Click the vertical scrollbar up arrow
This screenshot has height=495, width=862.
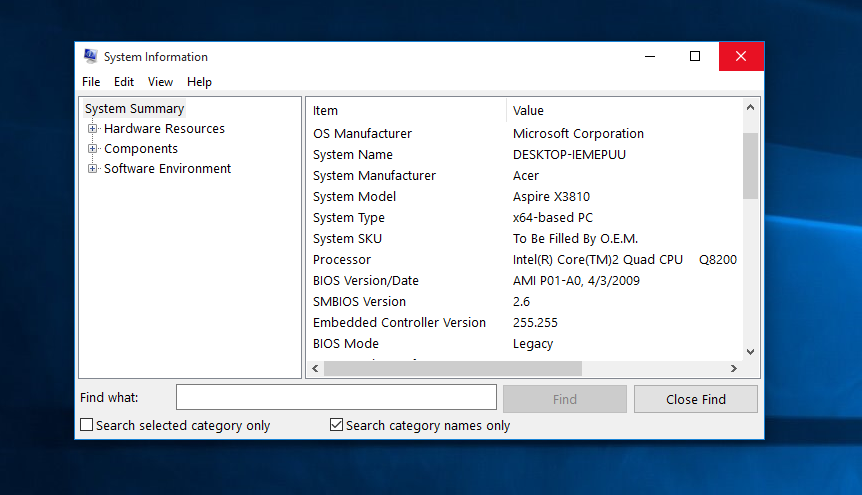coord(750,108)
